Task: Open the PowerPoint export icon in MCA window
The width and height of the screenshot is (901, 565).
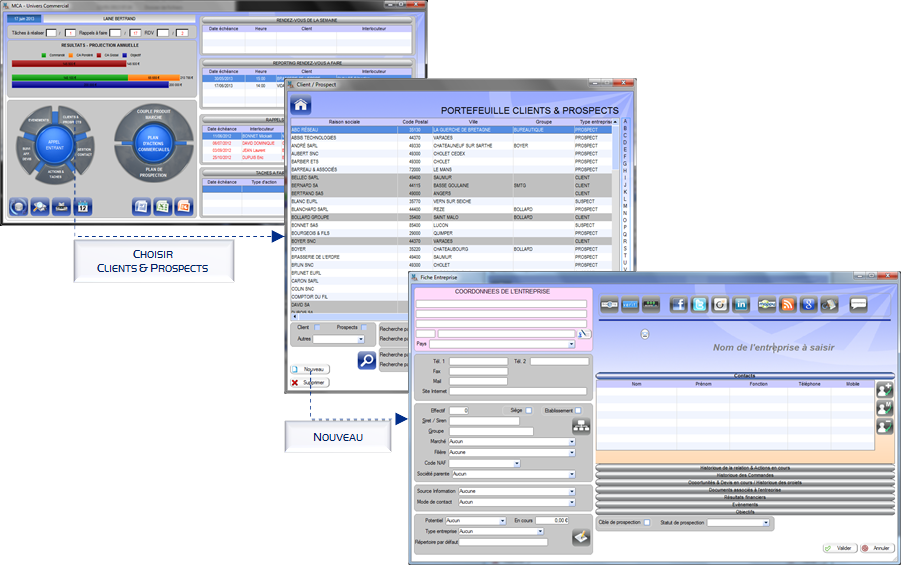Action: click(x=184, y=206)
